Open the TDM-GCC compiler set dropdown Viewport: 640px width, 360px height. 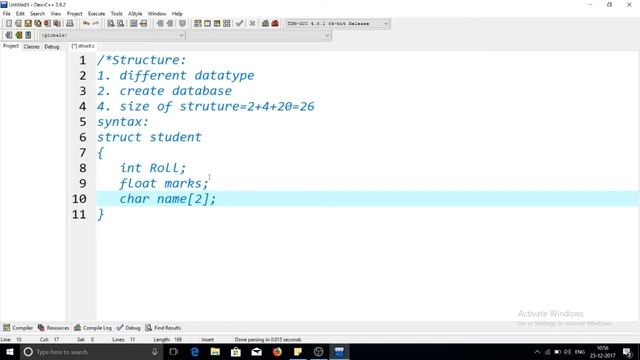tap(338, 24)
